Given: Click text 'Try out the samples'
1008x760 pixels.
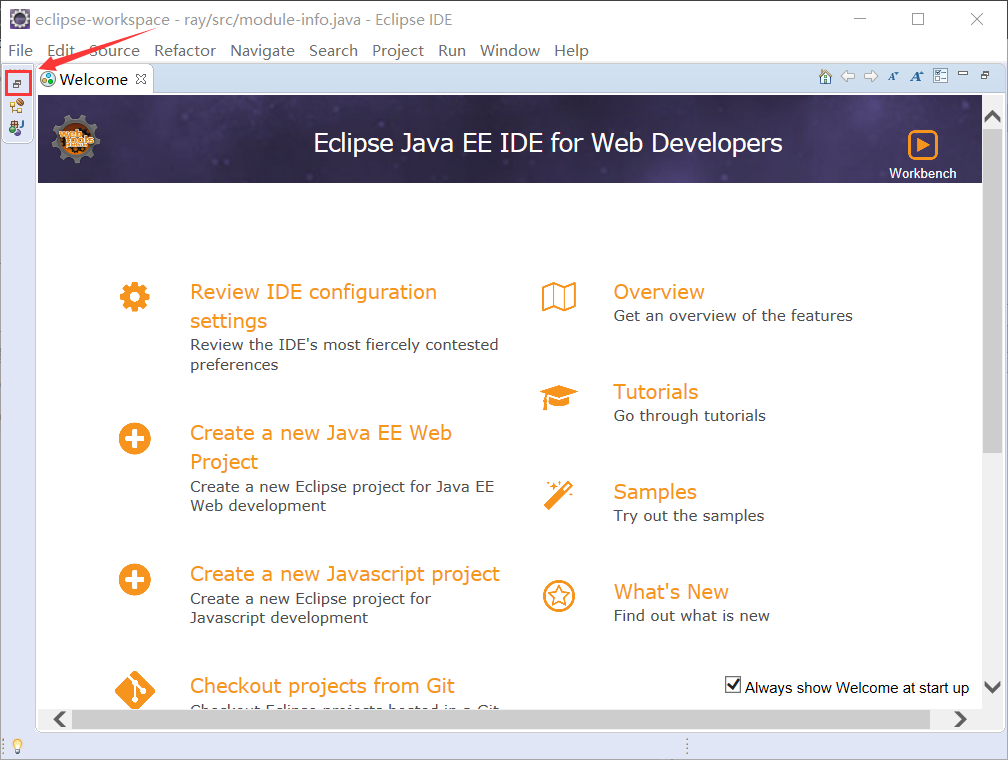Looking at the screenshot, I should pyautogui.click(x=688, y=516).
